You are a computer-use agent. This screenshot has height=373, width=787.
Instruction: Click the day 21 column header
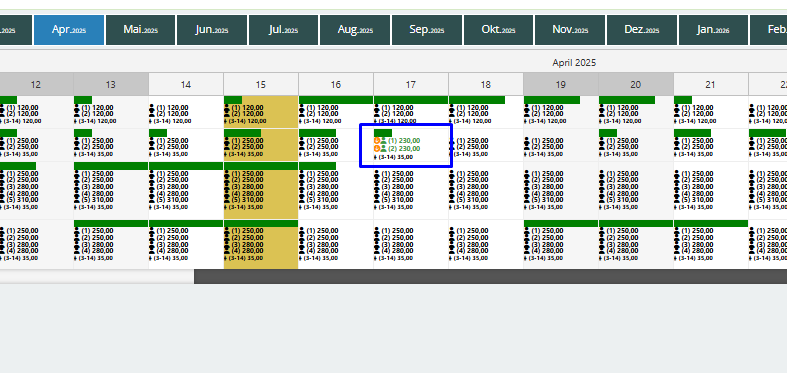tap(711, 84)
